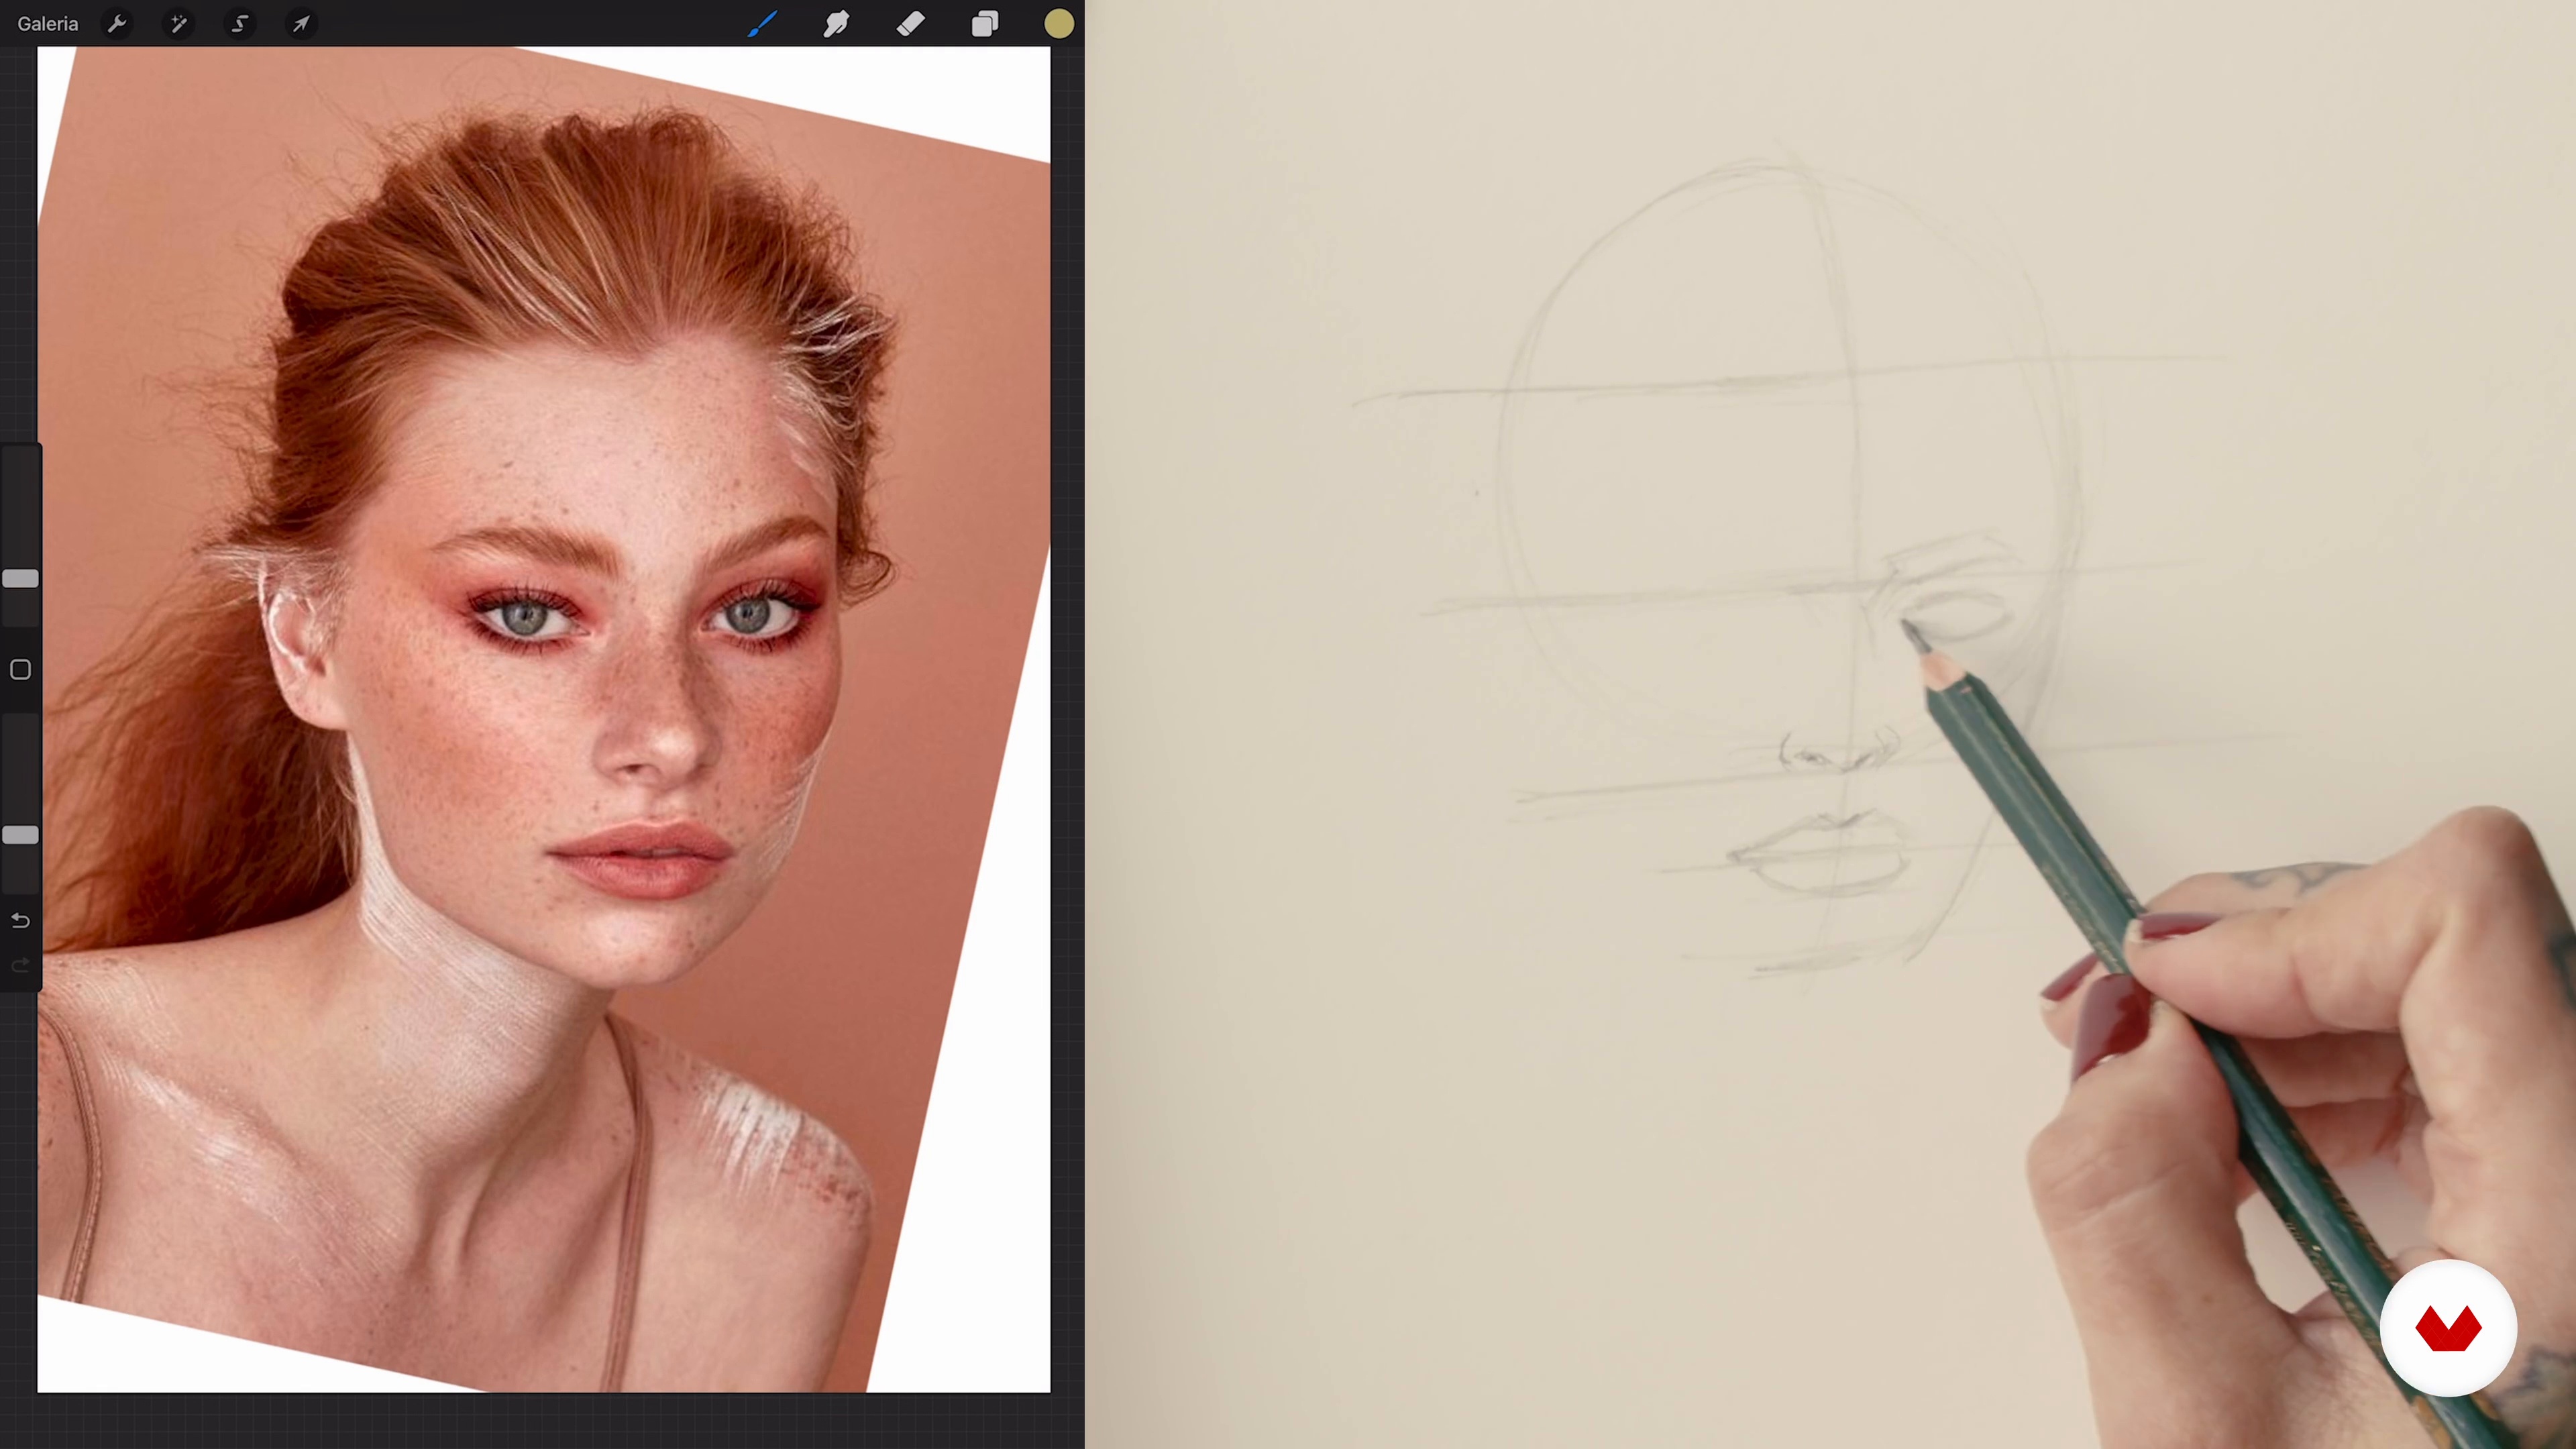Click the brush opacity slider handle

click(x=20, y=835)
